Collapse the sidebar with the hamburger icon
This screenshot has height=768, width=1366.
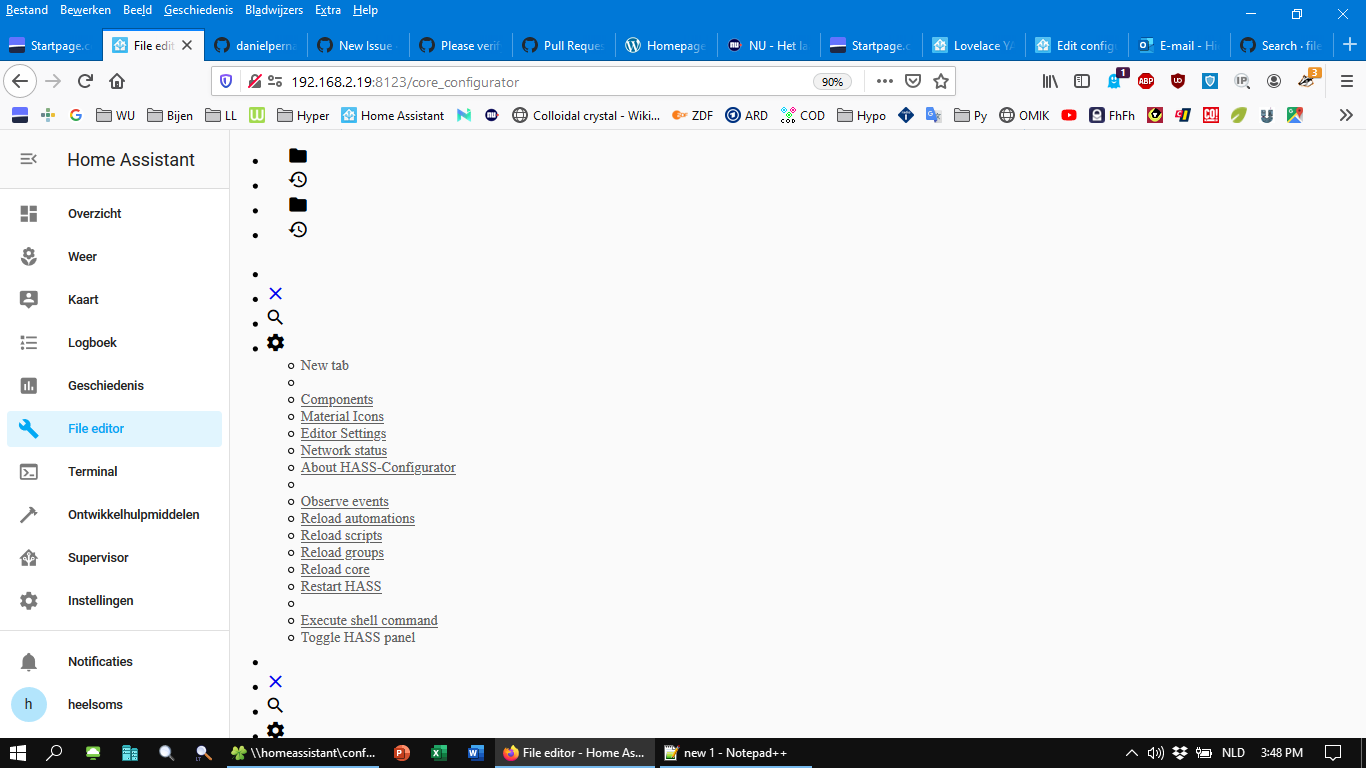[x=28, y=158]
